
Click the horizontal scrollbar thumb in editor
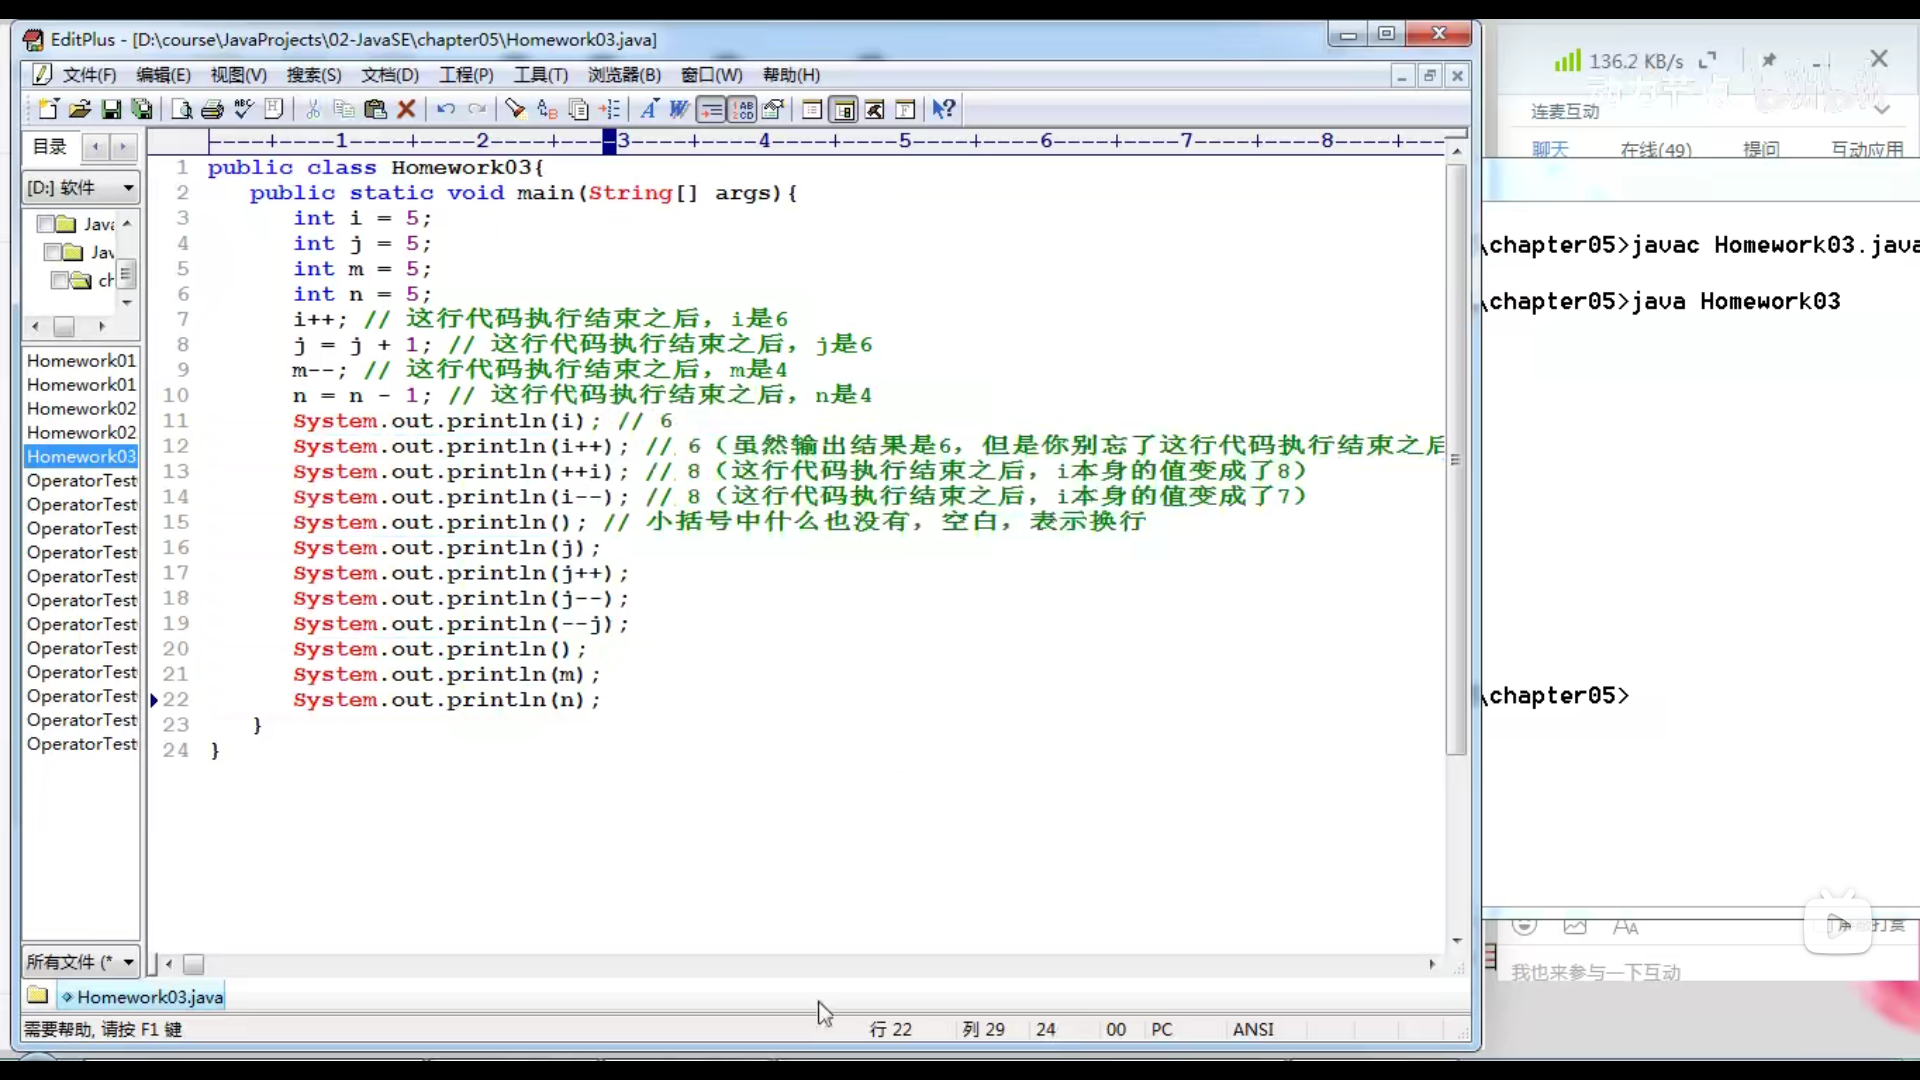pyautogui.click(x=194, y=964)
